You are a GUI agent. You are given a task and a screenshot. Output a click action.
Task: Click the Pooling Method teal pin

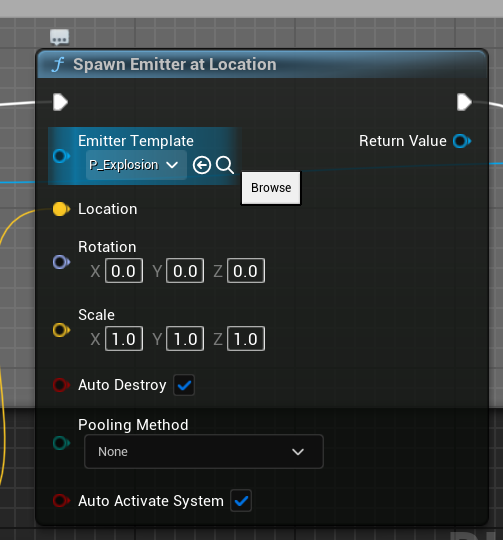coord(61,443)
